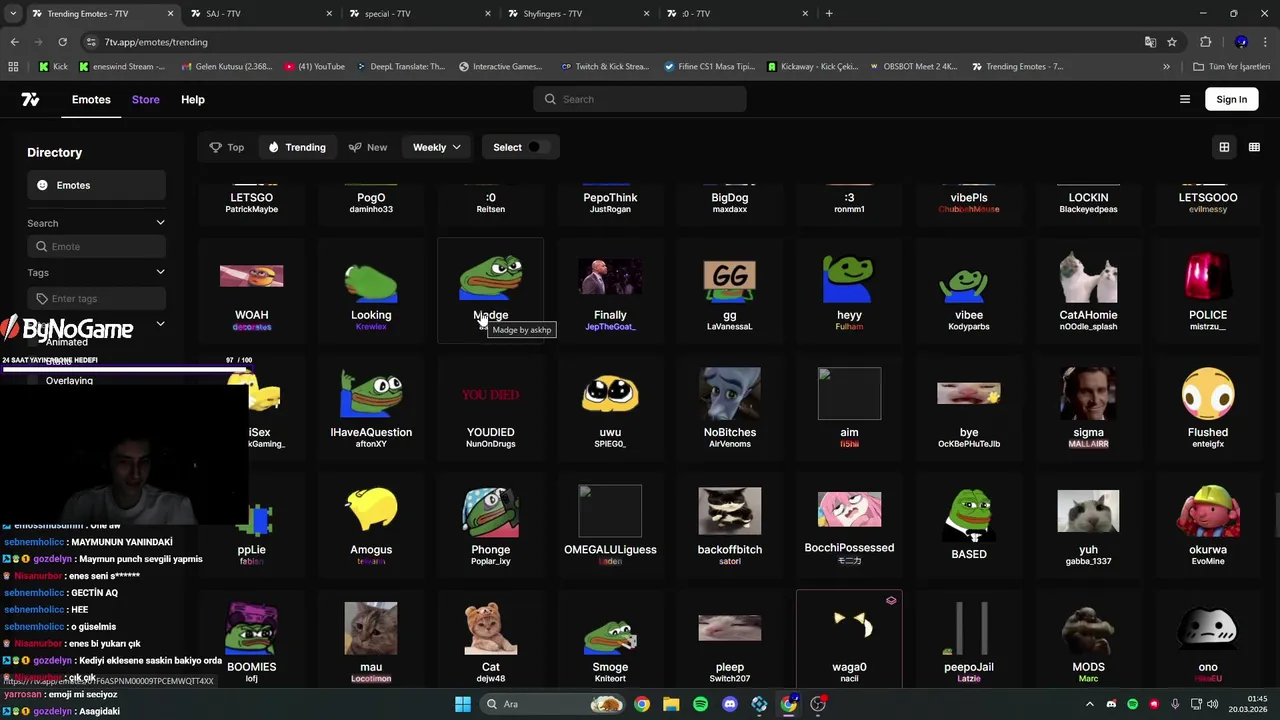
Task: Switch to compact grid view icon
Action: point(1254,147)
